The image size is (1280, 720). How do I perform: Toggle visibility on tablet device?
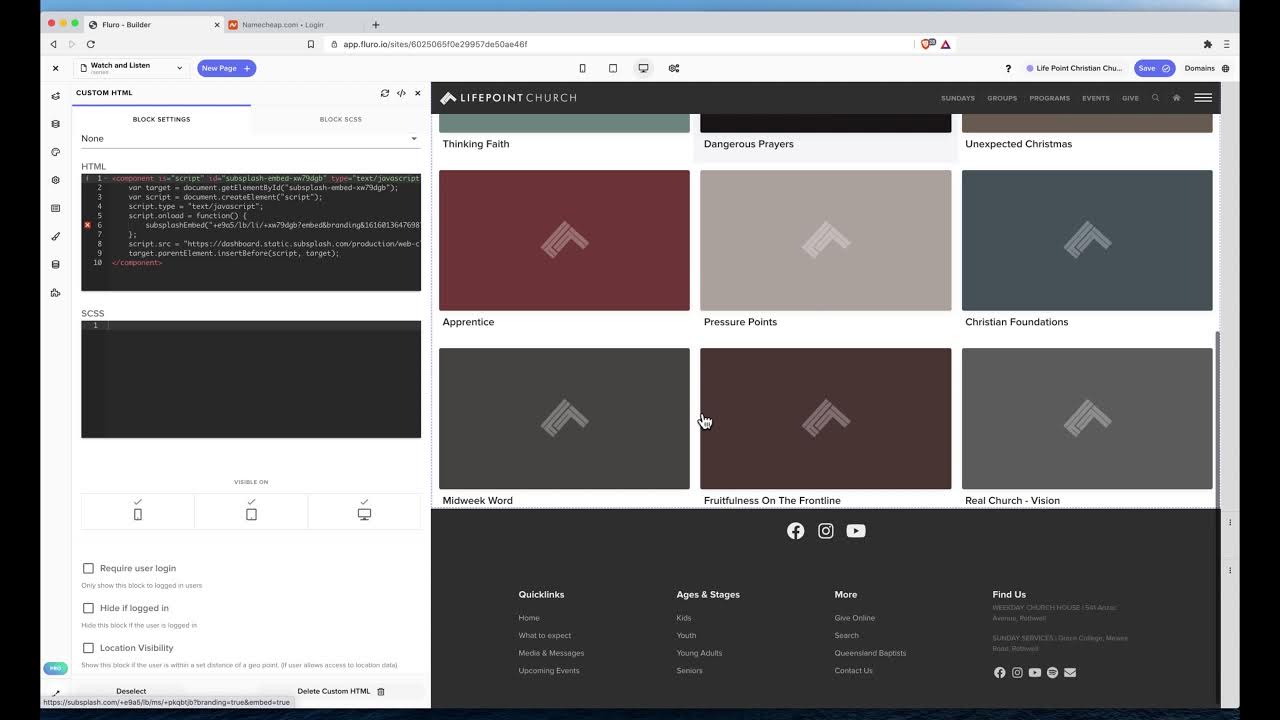251,511
